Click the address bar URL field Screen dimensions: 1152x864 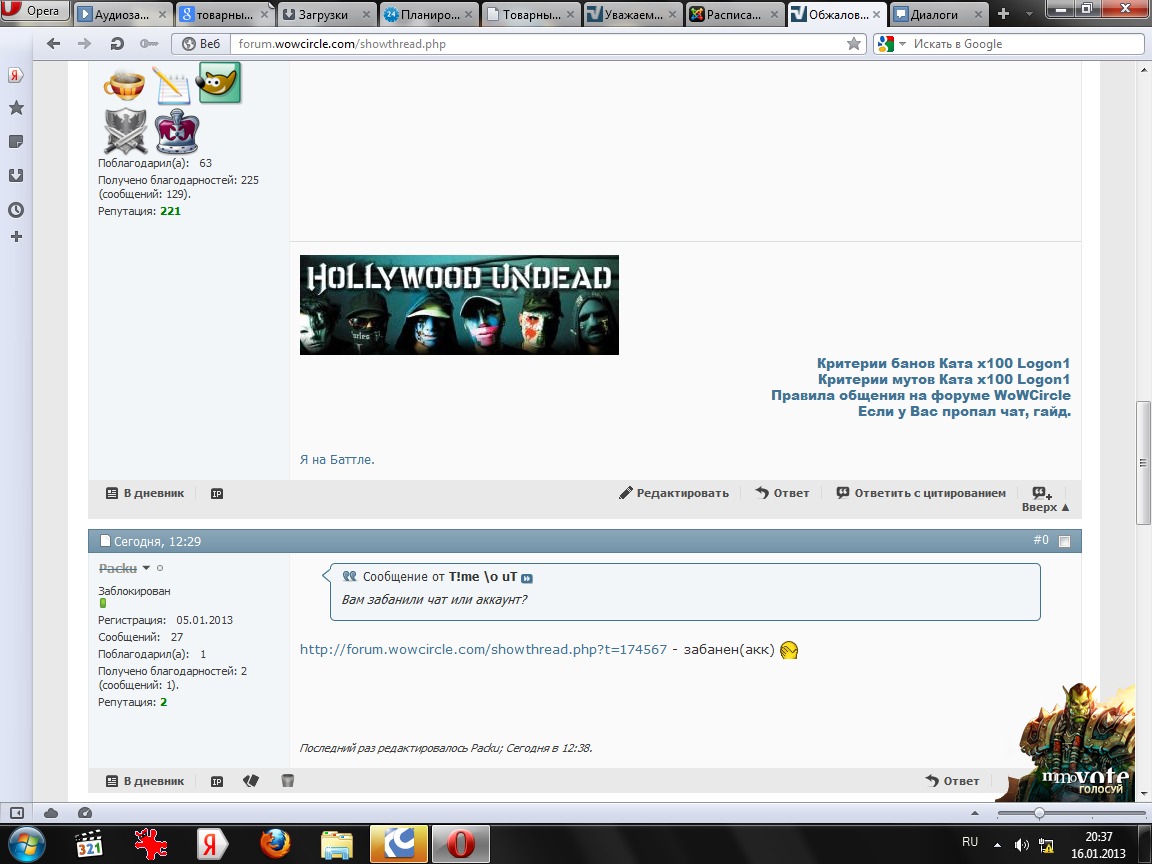click(539, 44)
